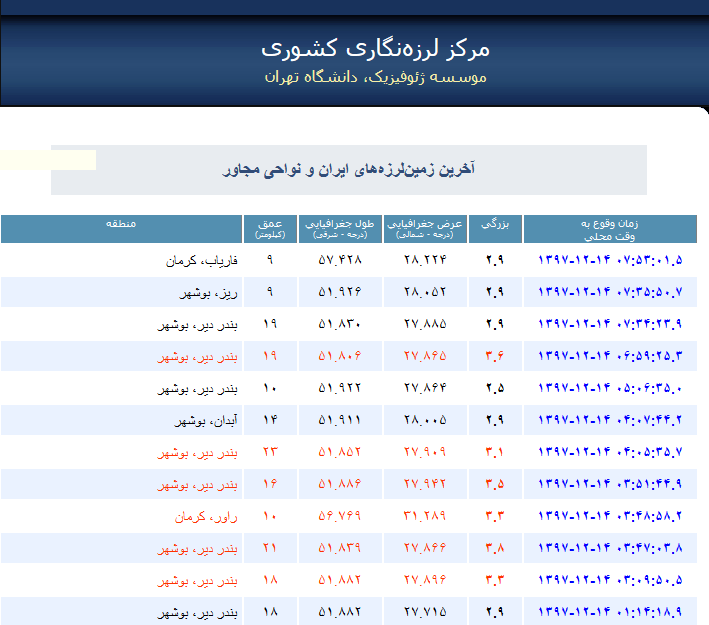
Task: Select بندر دیر، بوشهر in the magnitude ۳.۶ row
Action: click(x=198, y=356)
